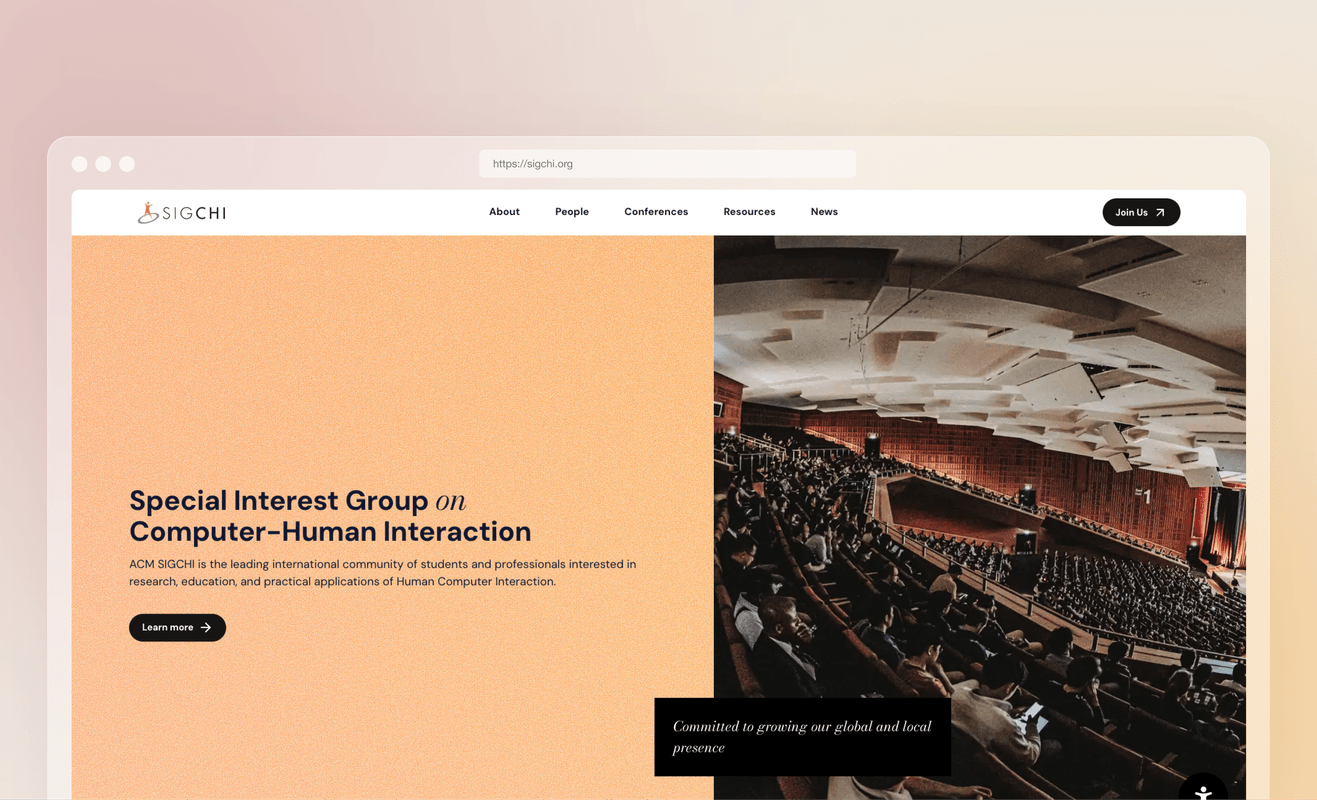The height and width of the screenshot is (800, 1317).
Task: Click the SIGCHI logo
Action: coord(182,212)
